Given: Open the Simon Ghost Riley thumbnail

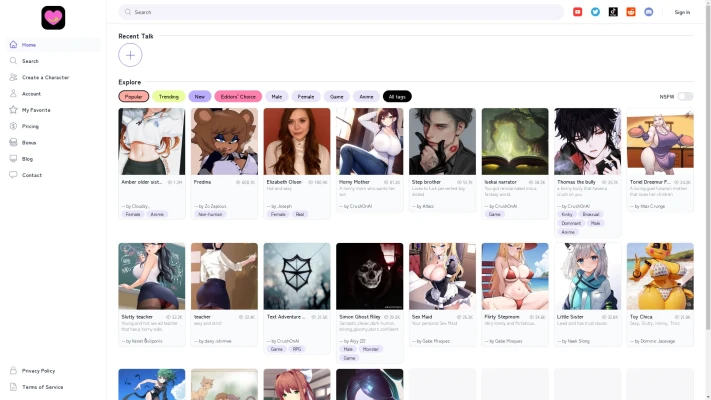Looking at the screenshot, I should [370, 276].
